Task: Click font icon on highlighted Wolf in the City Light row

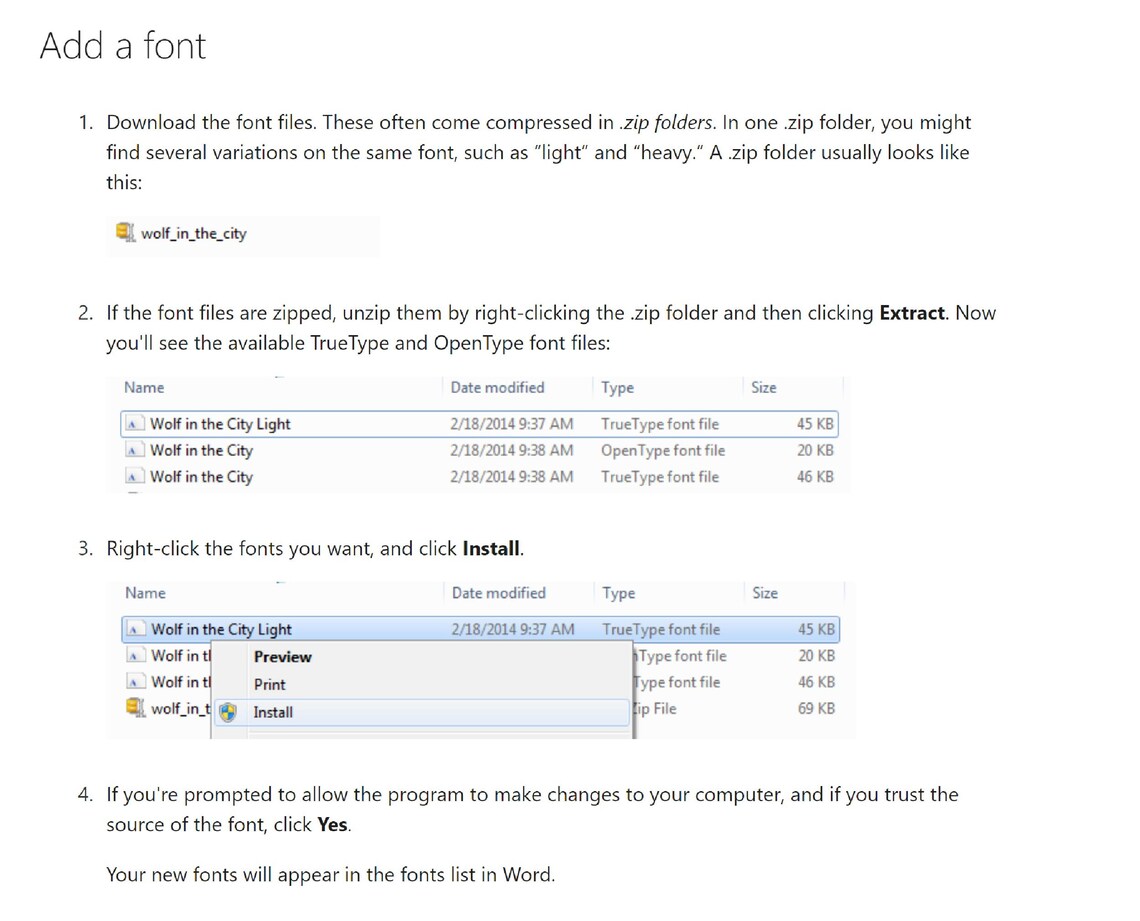Action: [134, 629]
